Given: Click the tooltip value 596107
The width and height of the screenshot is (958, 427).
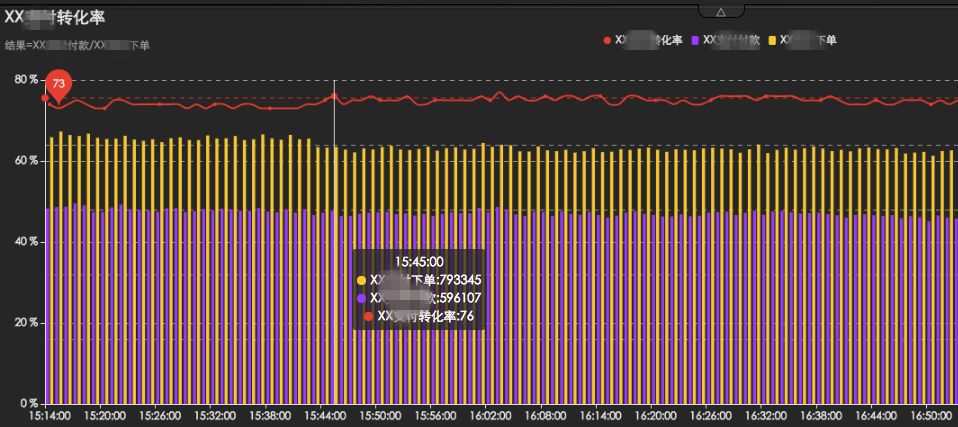Looking at the screenshot, I should [461, 298].
